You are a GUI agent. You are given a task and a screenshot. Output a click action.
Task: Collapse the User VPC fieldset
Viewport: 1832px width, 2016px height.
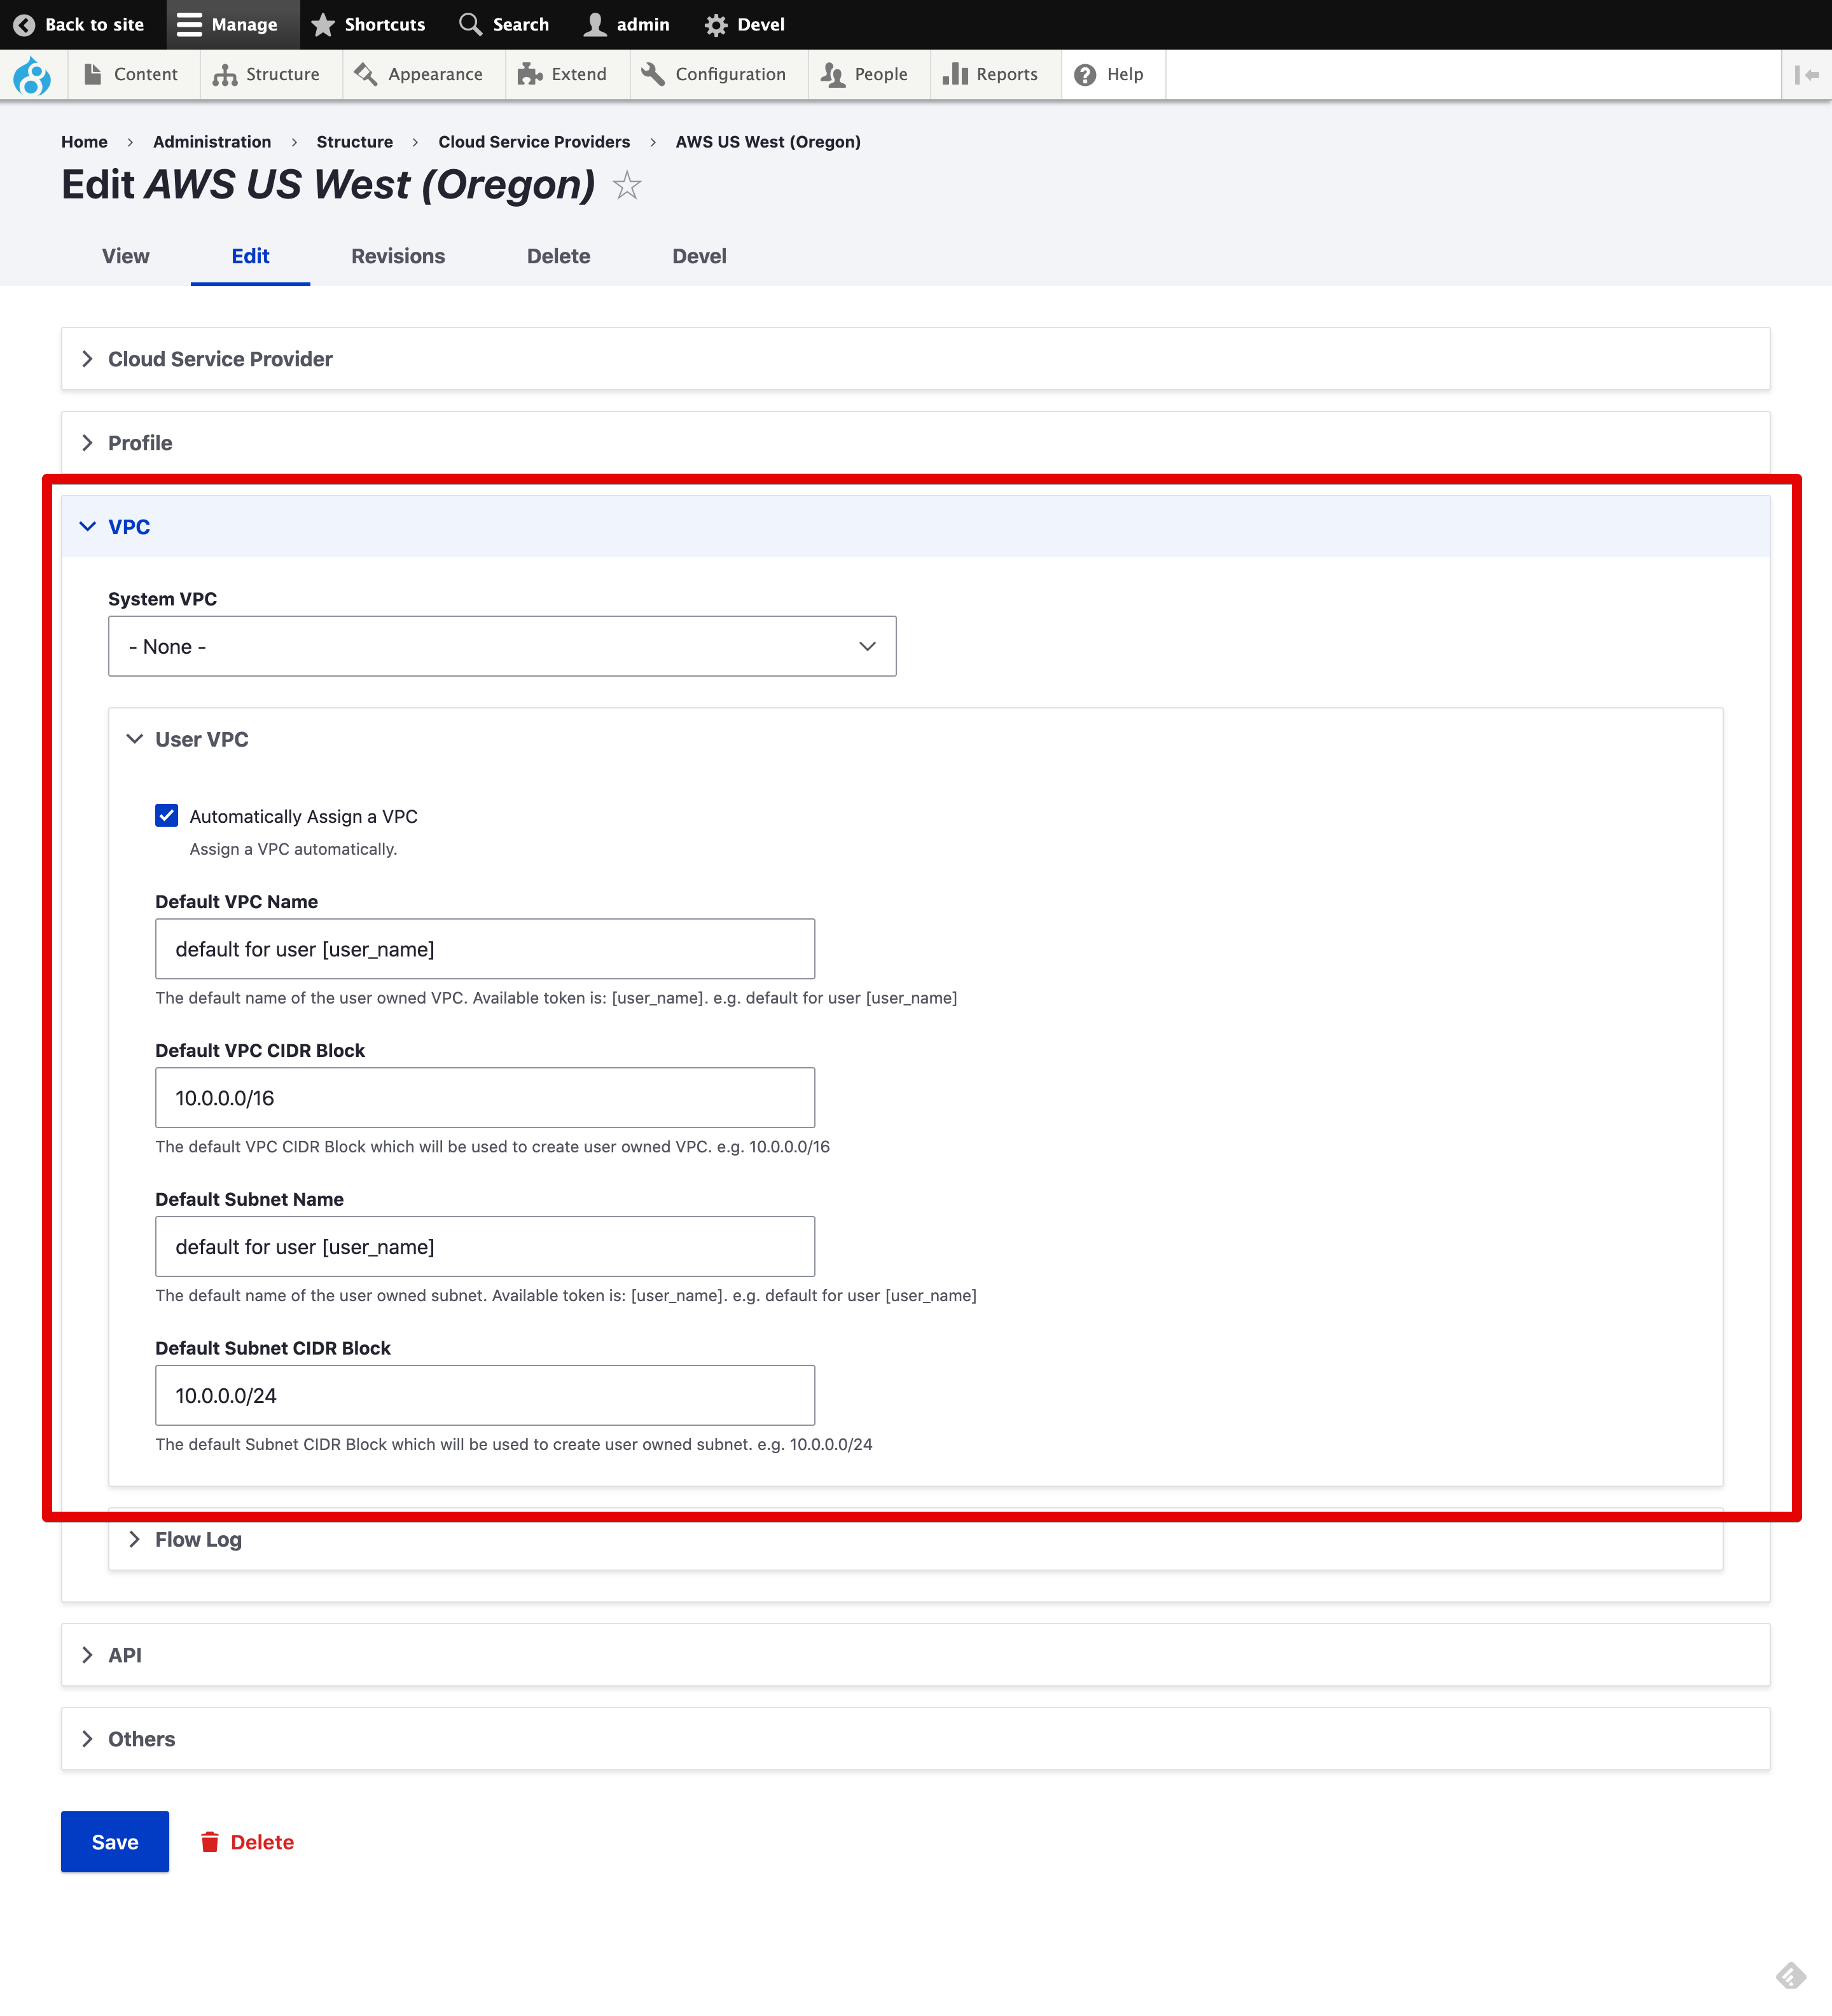[x=201, y=740]
